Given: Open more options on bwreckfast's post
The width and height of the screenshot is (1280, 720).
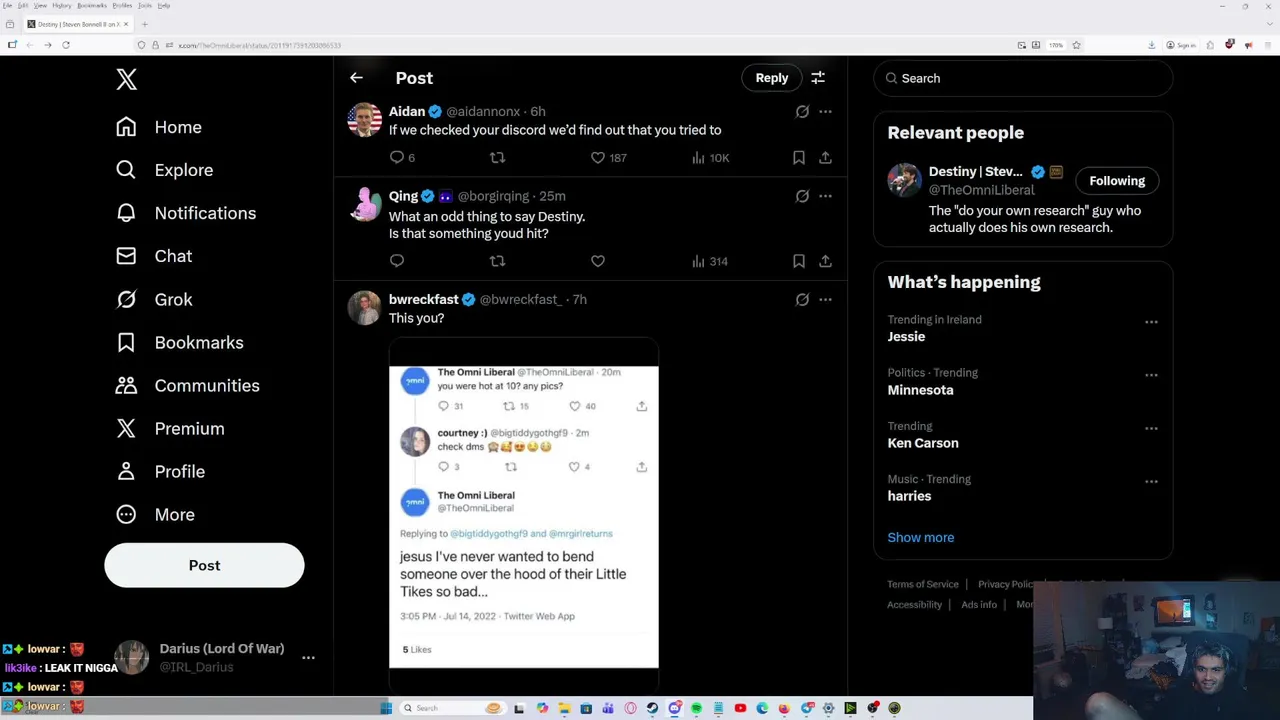Looking at the screenshot, I should 825,299.
